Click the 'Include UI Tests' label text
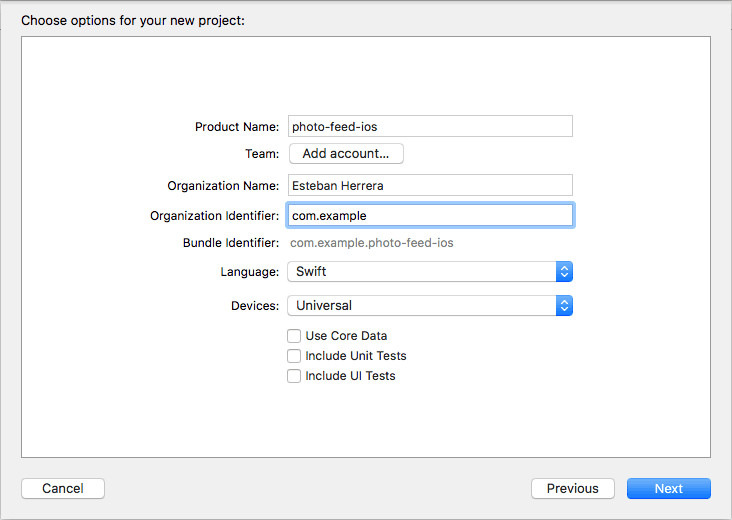This screenshot has width=732, height=520. (x=350, y=376)
